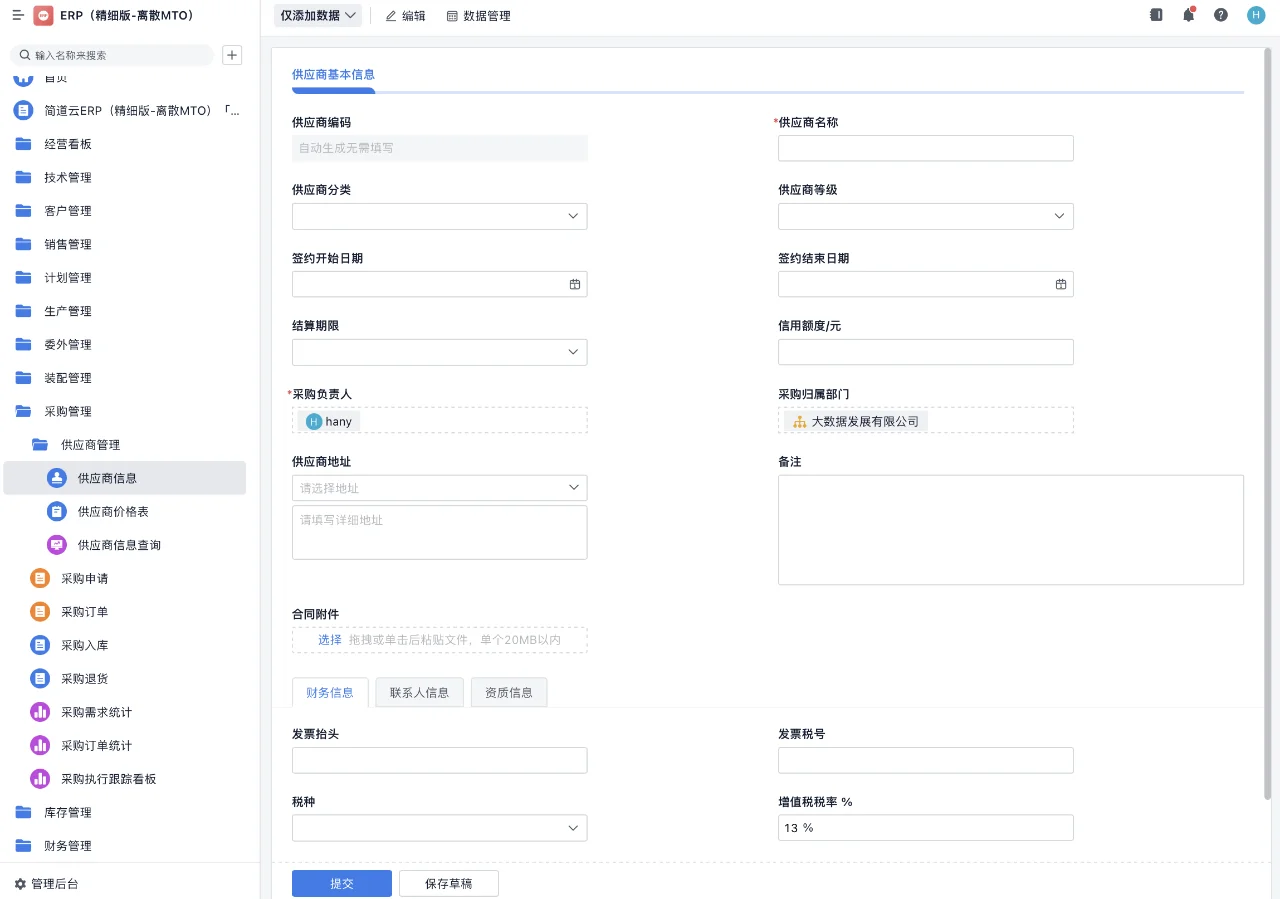Click the hamburger menu icon top left
Screen dimensions: 1280x899
point(17,15)
